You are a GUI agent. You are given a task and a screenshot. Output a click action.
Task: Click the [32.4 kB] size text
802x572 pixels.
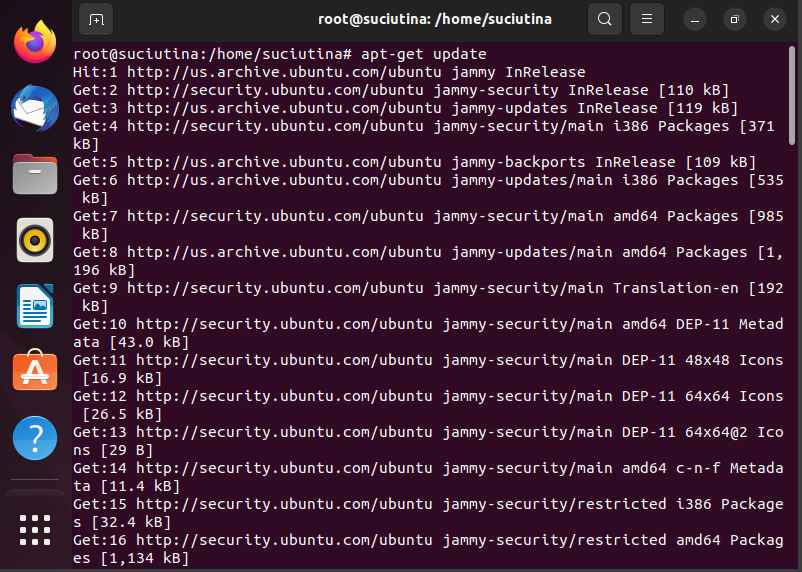pyautogui.click(x=131, y=522)
